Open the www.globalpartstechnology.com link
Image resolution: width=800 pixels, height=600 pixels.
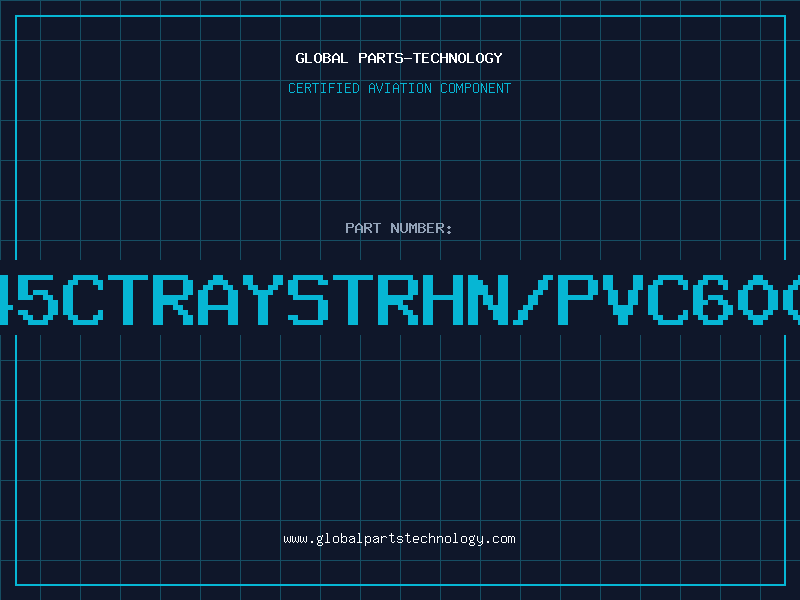click(399, 539)
